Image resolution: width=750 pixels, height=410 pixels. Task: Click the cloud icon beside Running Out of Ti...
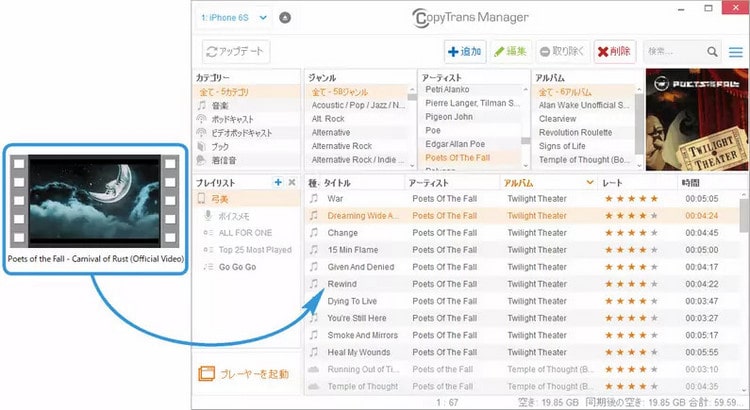pyautogui.click(x=314, y=369)
